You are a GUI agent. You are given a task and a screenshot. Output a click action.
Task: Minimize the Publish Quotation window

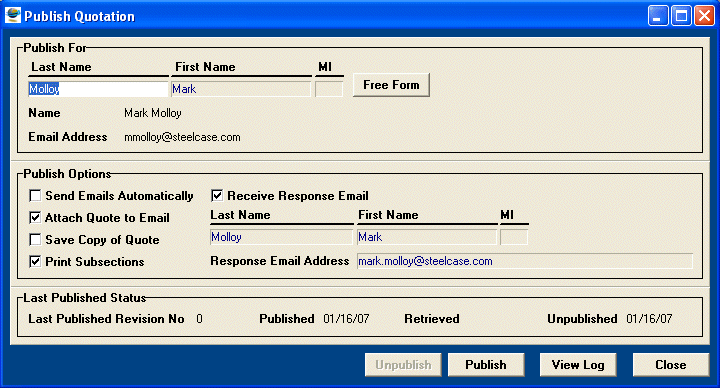click(x=658, y=16)
